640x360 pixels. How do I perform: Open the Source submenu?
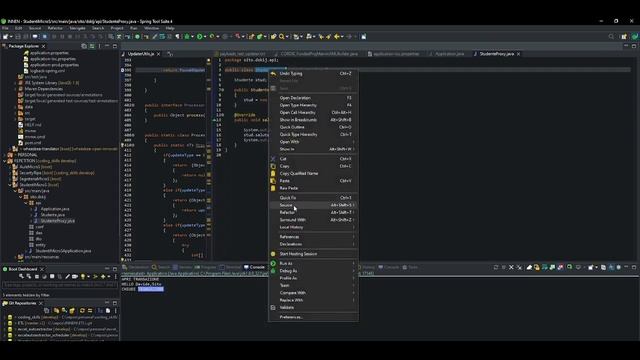click(x=313, y=205)
